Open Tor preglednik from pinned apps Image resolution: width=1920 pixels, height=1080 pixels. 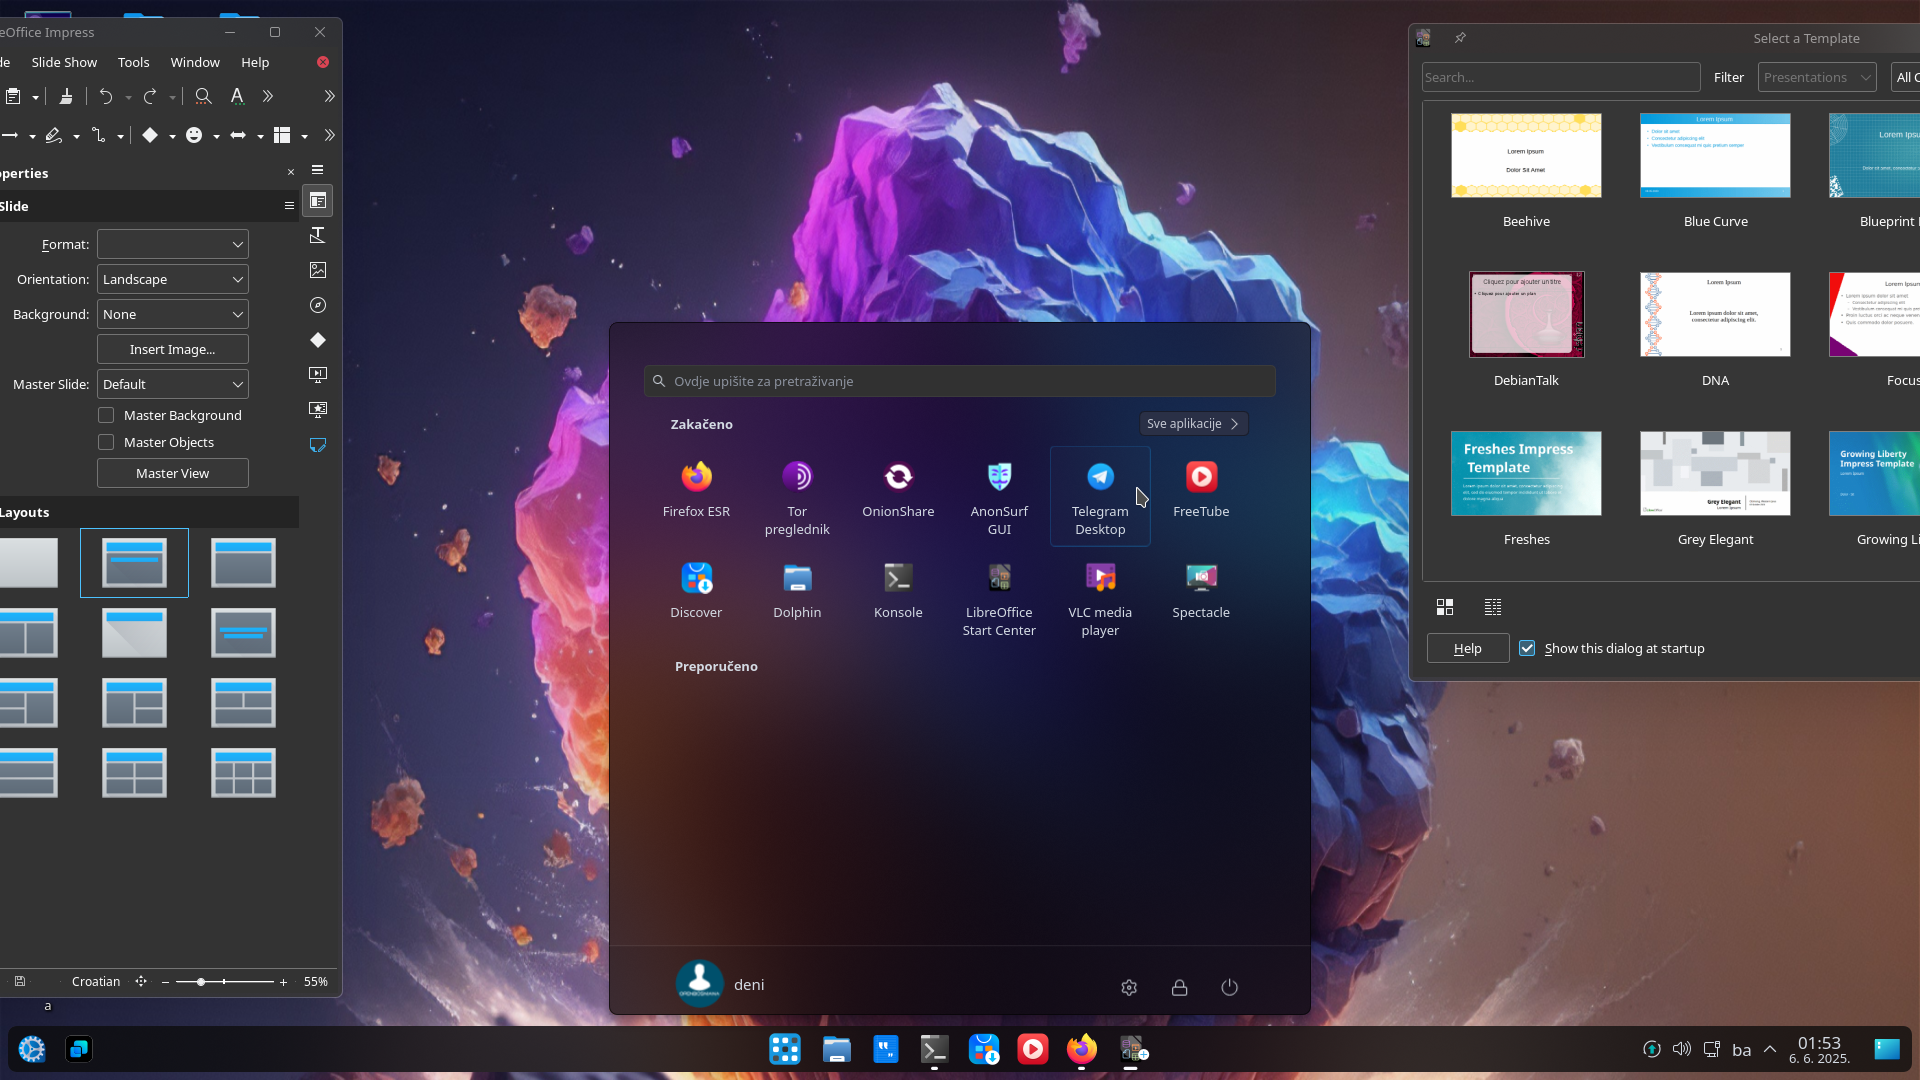tap(797, 497)
